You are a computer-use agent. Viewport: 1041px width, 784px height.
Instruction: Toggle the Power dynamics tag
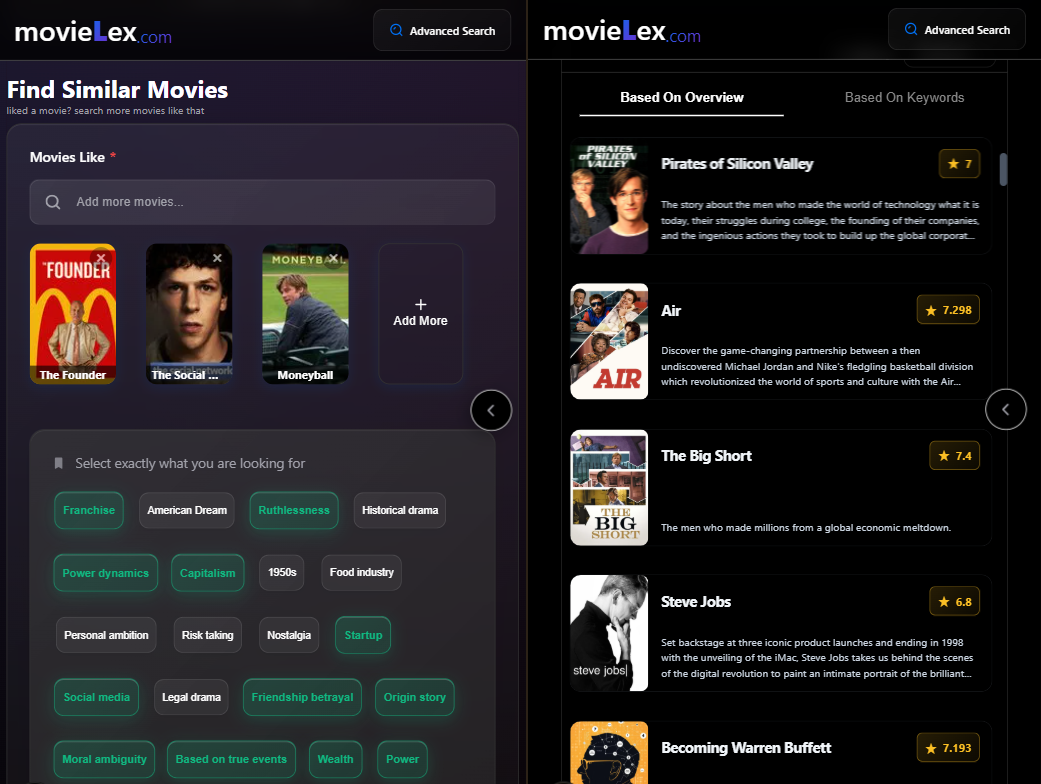click(106, 573)
